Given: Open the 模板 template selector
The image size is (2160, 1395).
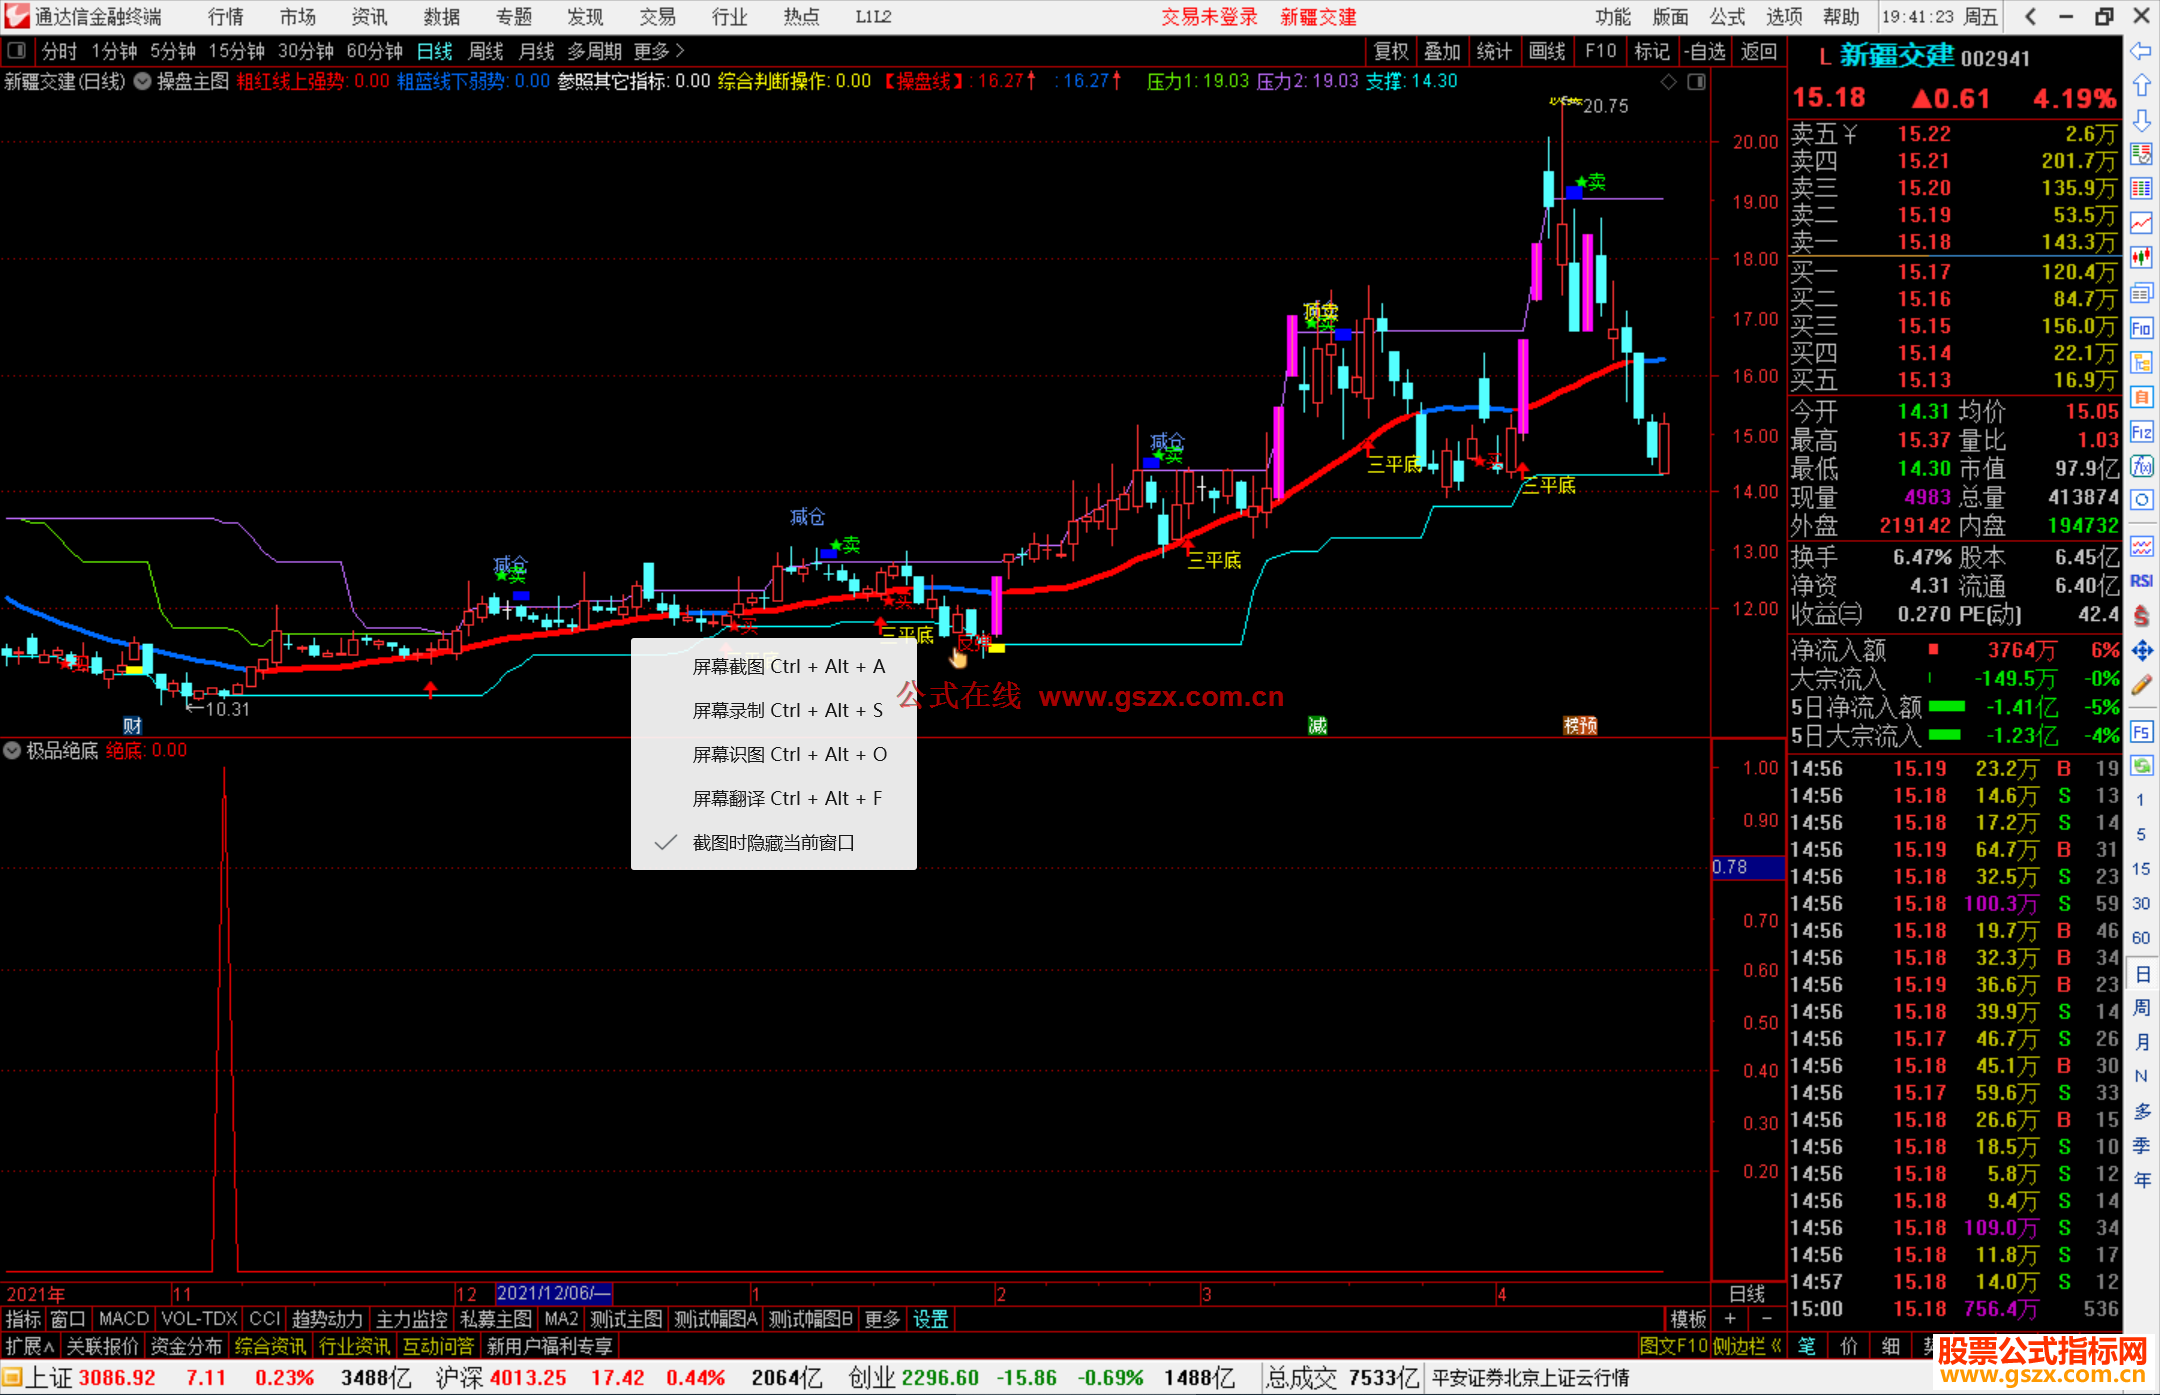Looking at the screenshot, I should point(1688,1319).
